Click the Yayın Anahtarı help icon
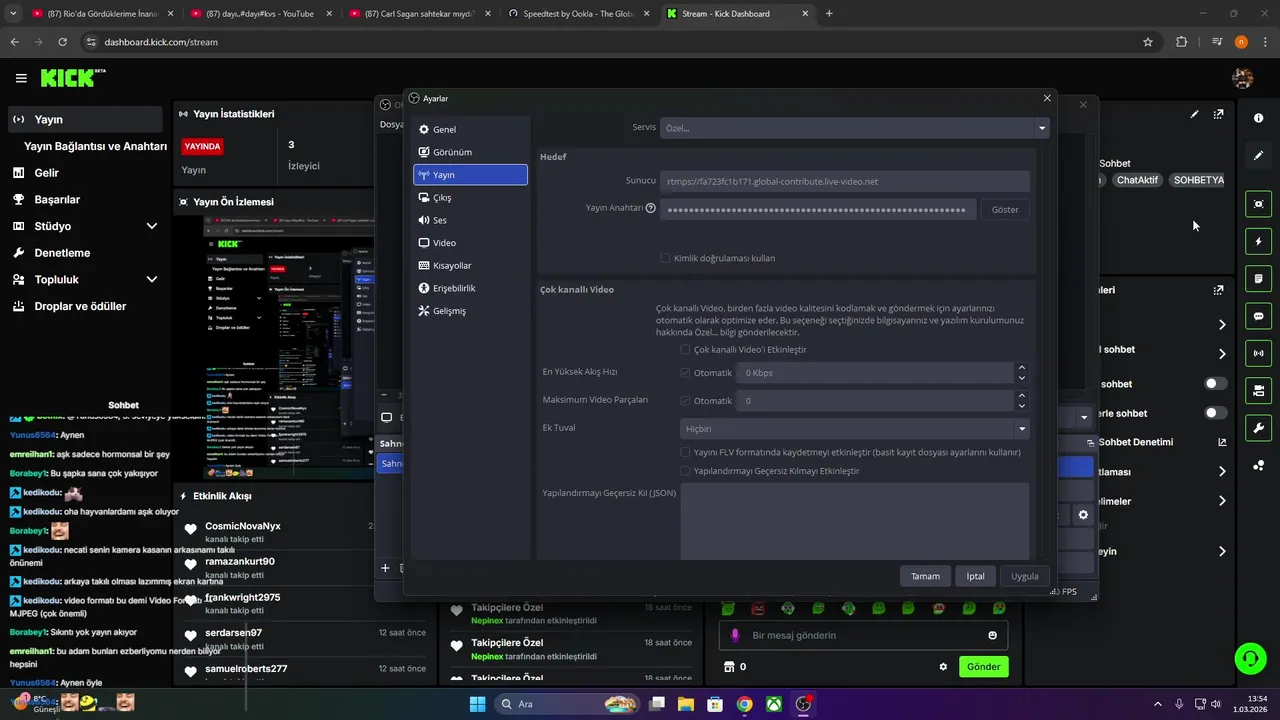Image resolution: width=1280 pixels, height=720 pixels. point(651,208)
